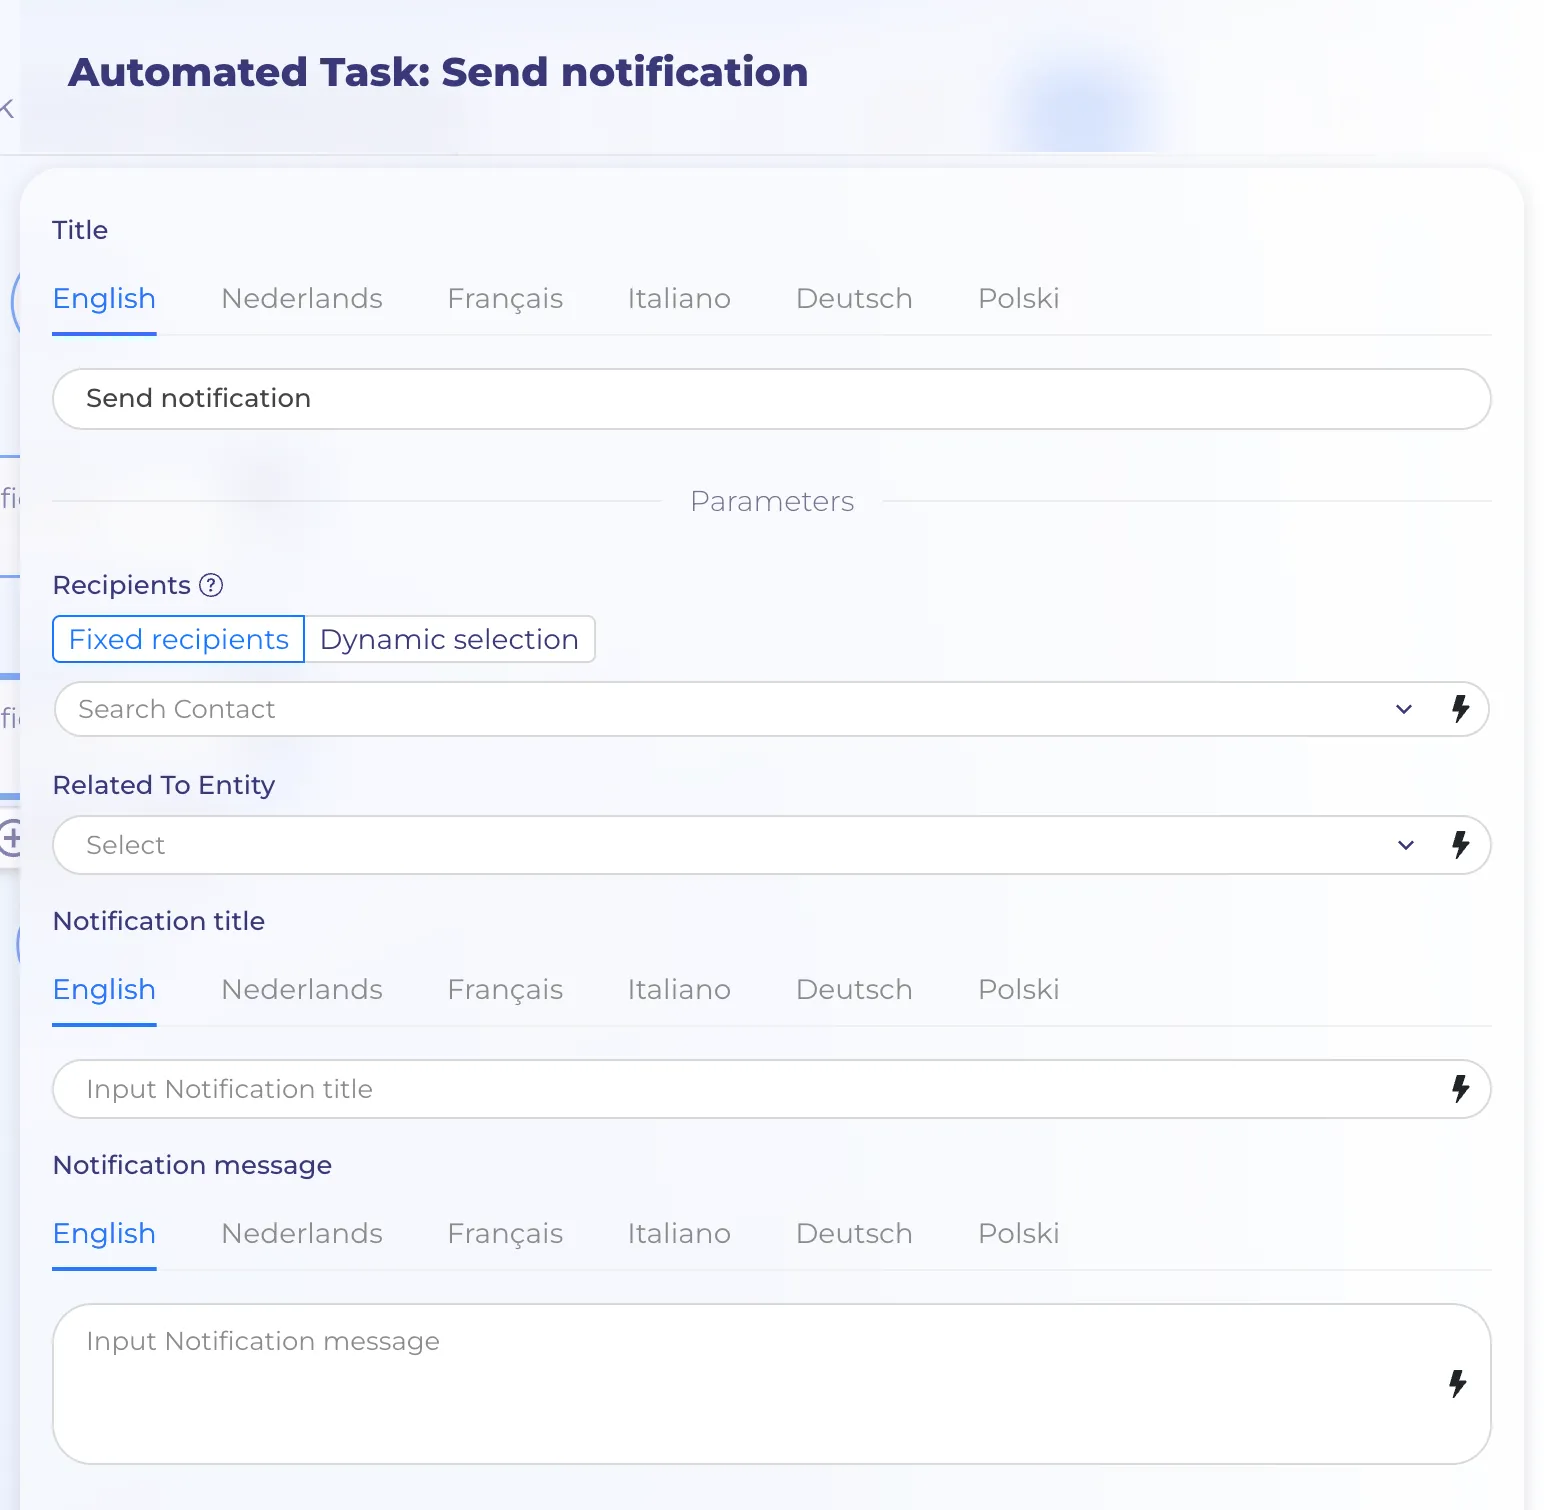Click the Title field containing Send notification
This screenshot has height=1510, width=1544.
pyautogui.click(x=772, y=399)
